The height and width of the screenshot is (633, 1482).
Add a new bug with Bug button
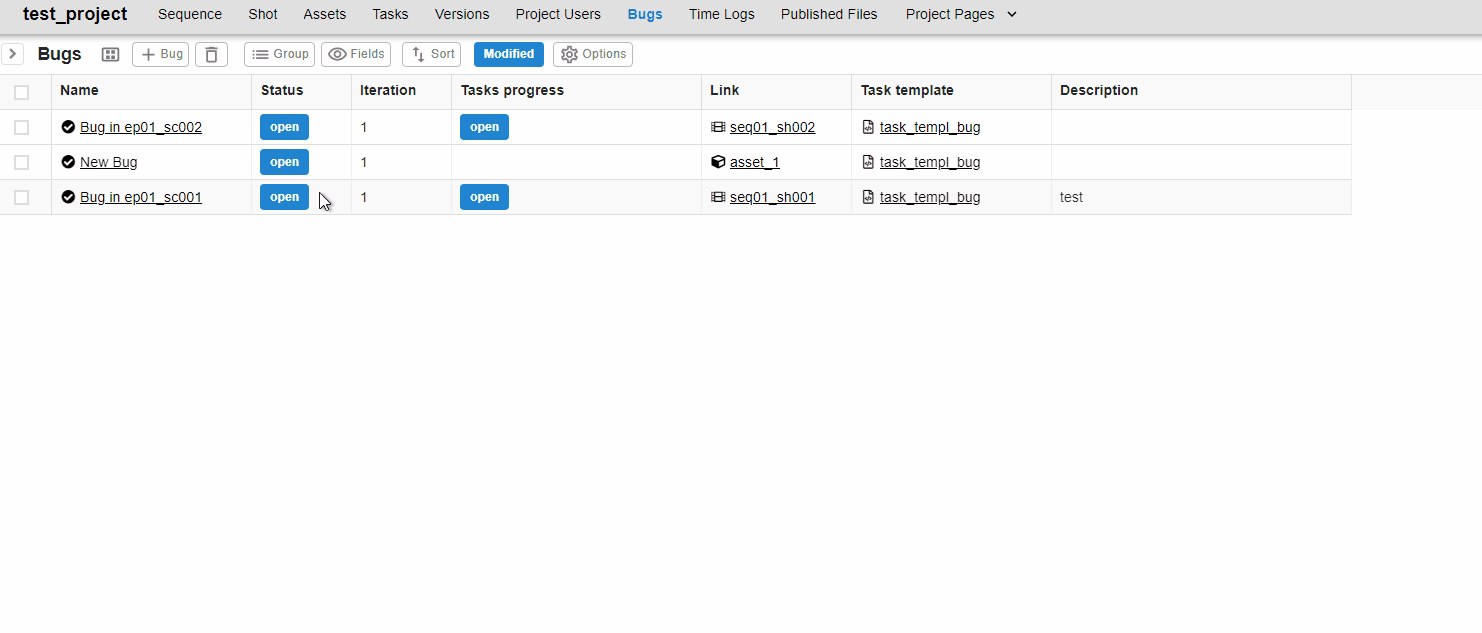click(x=160, y=54)
